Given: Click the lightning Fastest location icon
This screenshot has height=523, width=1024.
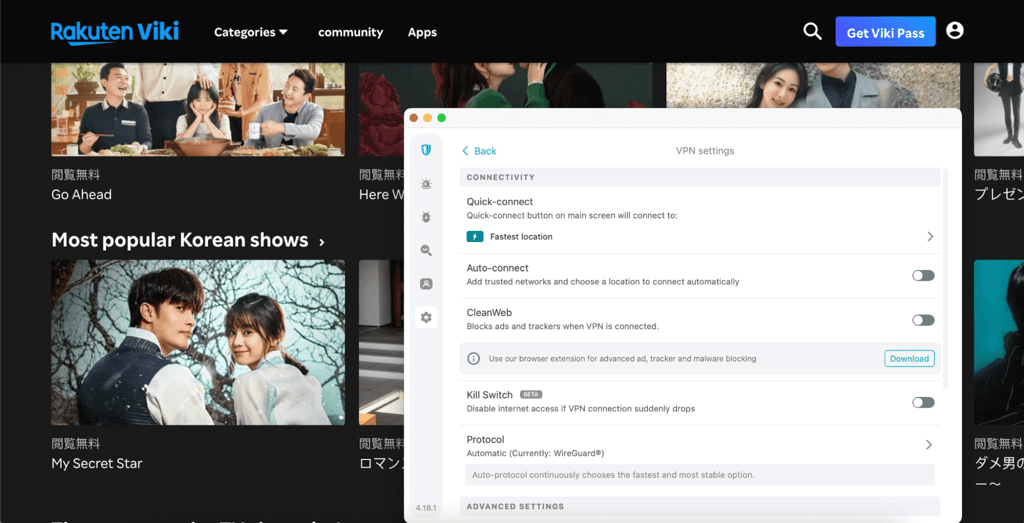Looking at the screenshot, I should point(475,236).
